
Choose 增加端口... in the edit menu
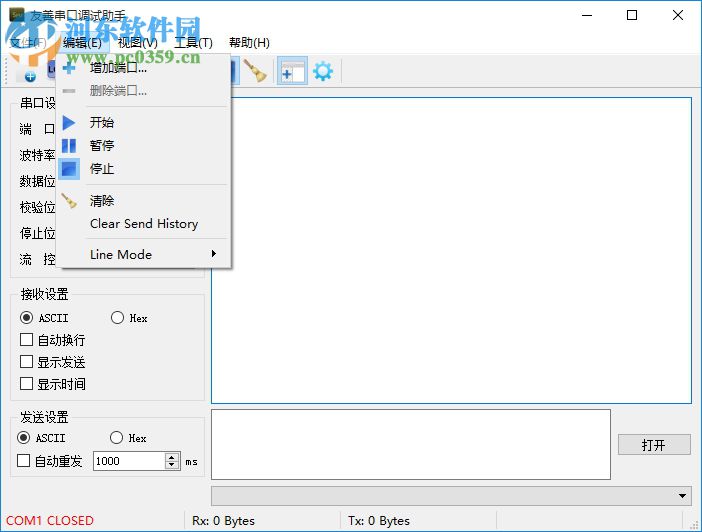click(x=144, y=68)
